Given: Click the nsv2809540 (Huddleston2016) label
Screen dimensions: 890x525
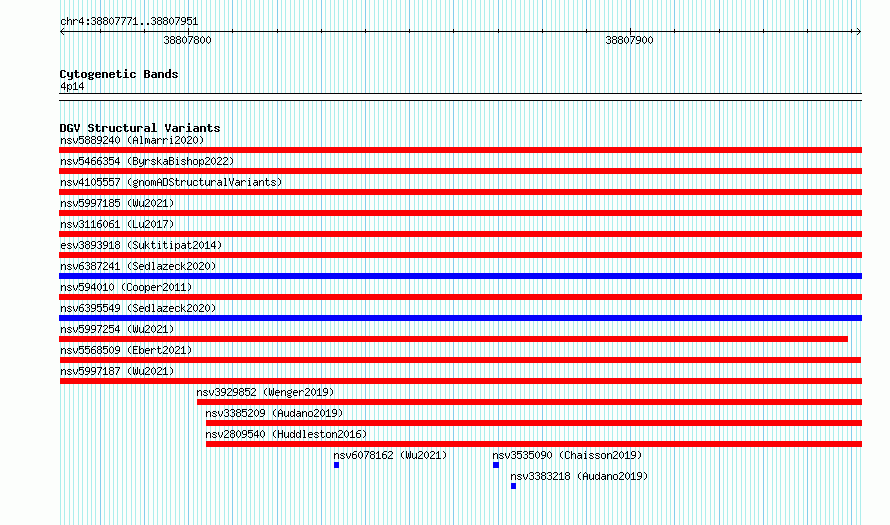Looking at the screenshot, I should click(x=286, y=434).
